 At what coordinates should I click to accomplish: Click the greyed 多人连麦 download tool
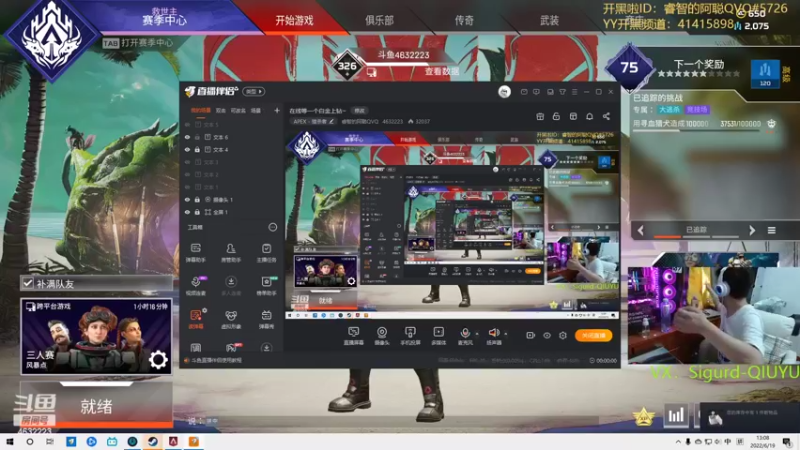(231, 286)
